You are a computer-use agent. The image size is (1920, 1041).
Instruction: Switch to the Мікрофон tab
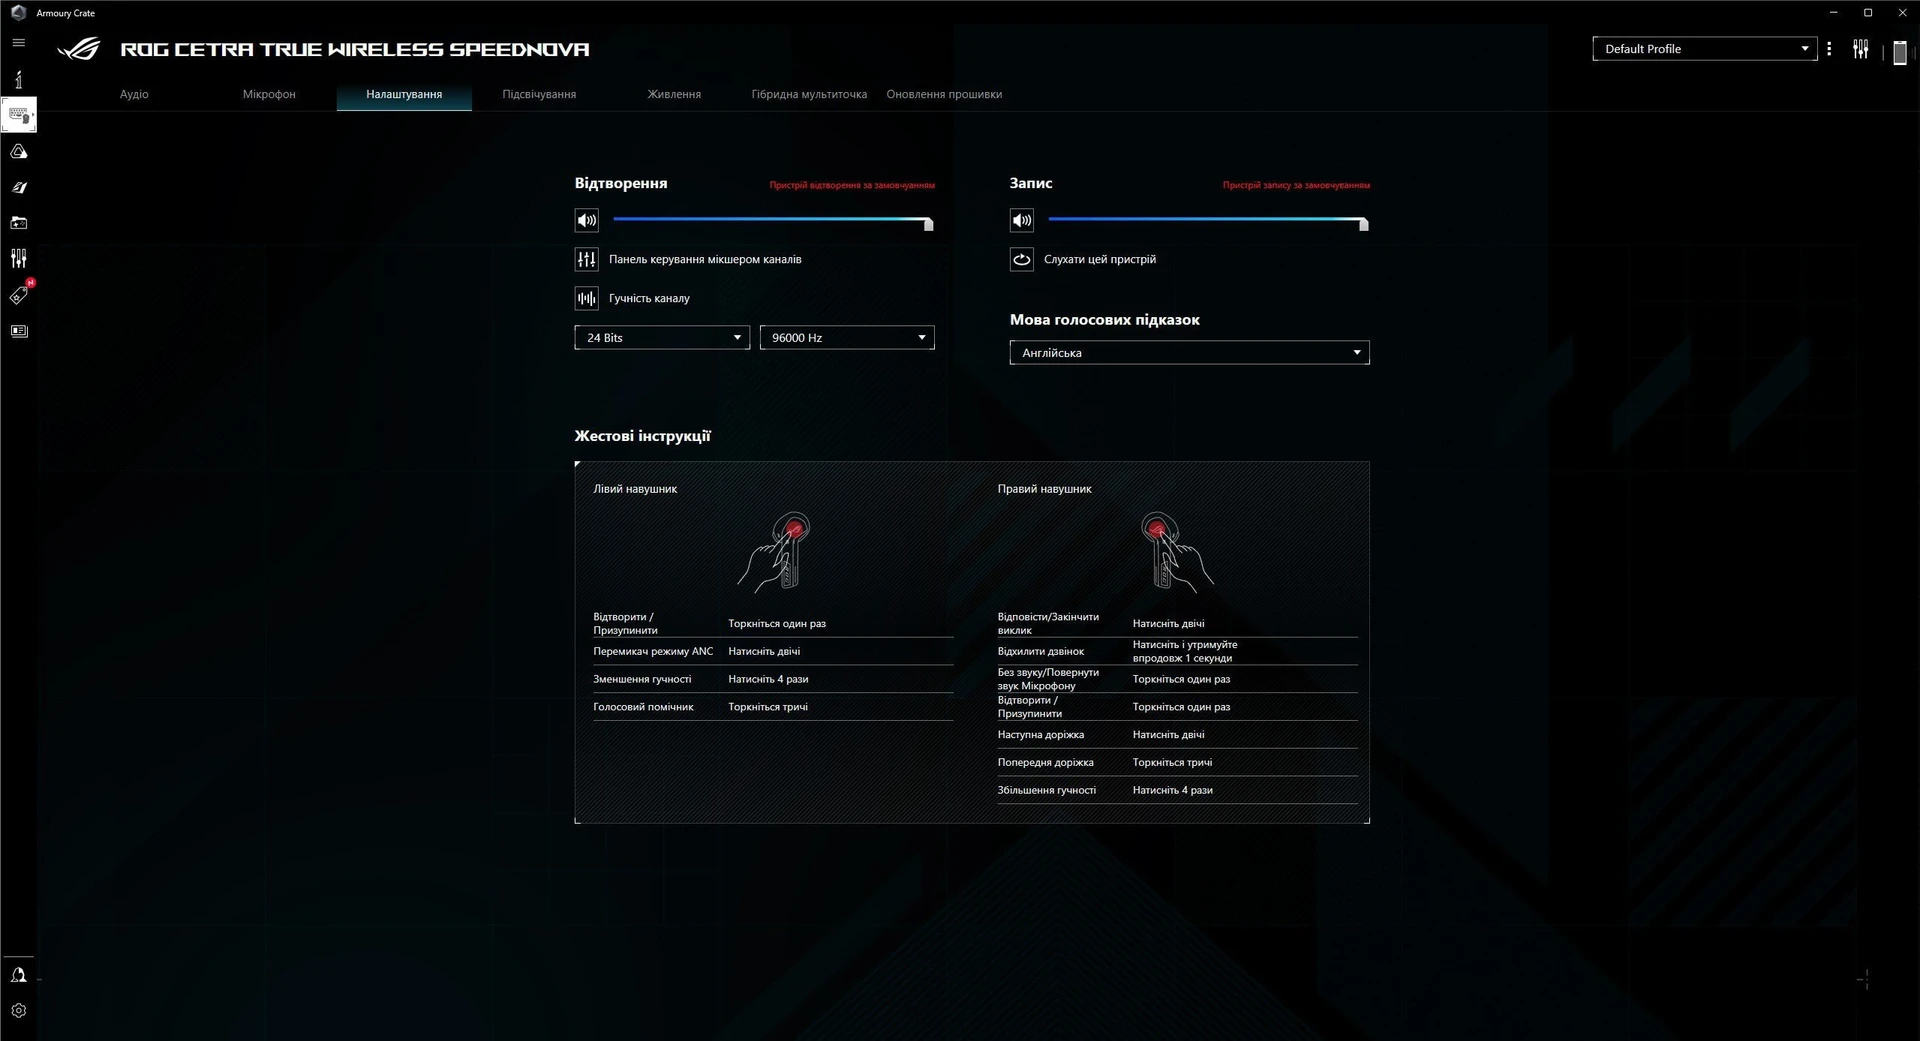pyautogui.click(x=269, y=95)
